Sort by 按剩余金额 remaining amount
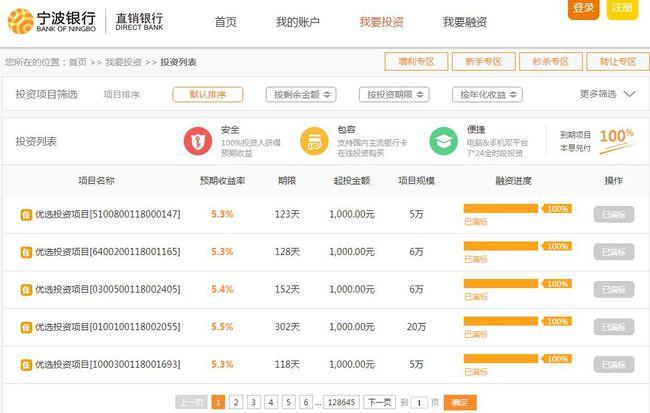The image size is (650, 413). pyautogui.click(x=301, y=95)
